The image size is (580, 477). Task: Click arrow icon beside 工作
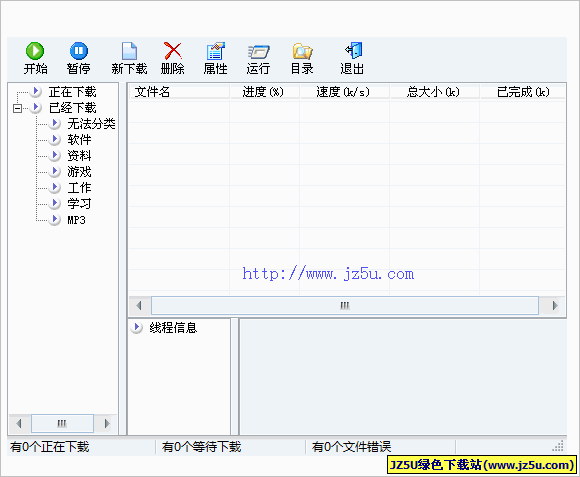[x=55, y=187]
